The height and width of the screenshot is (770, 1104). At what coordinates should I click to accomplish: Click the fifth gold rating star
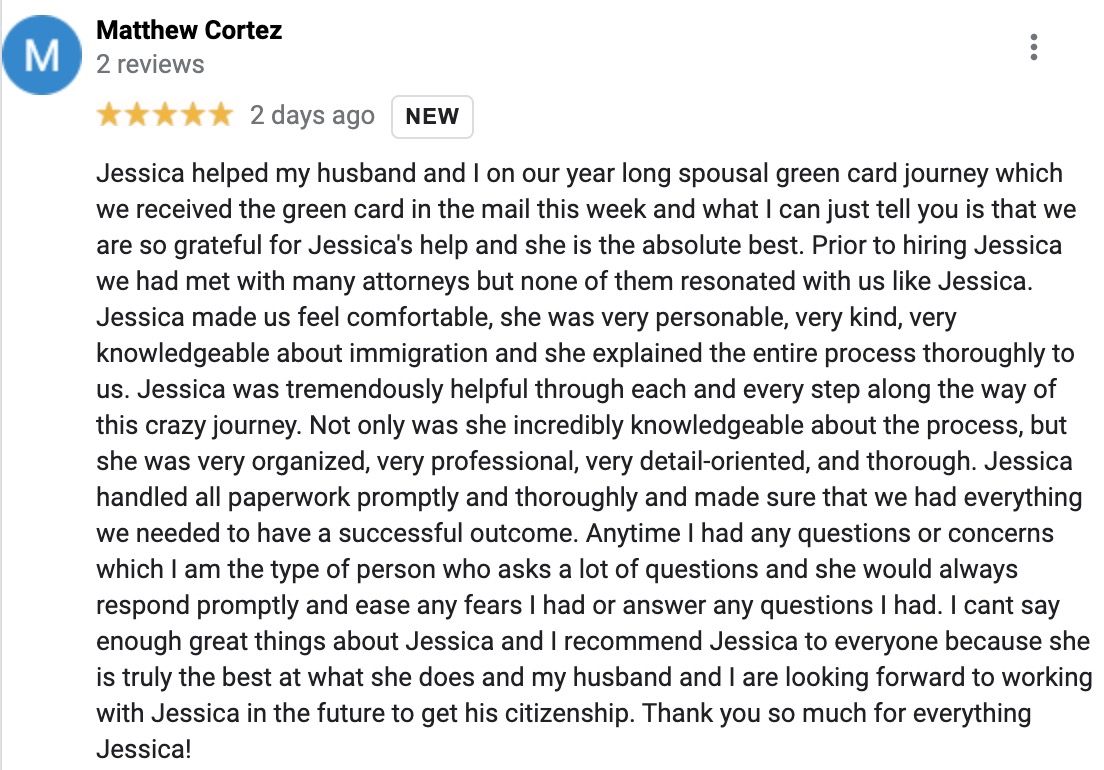point(220,114)
